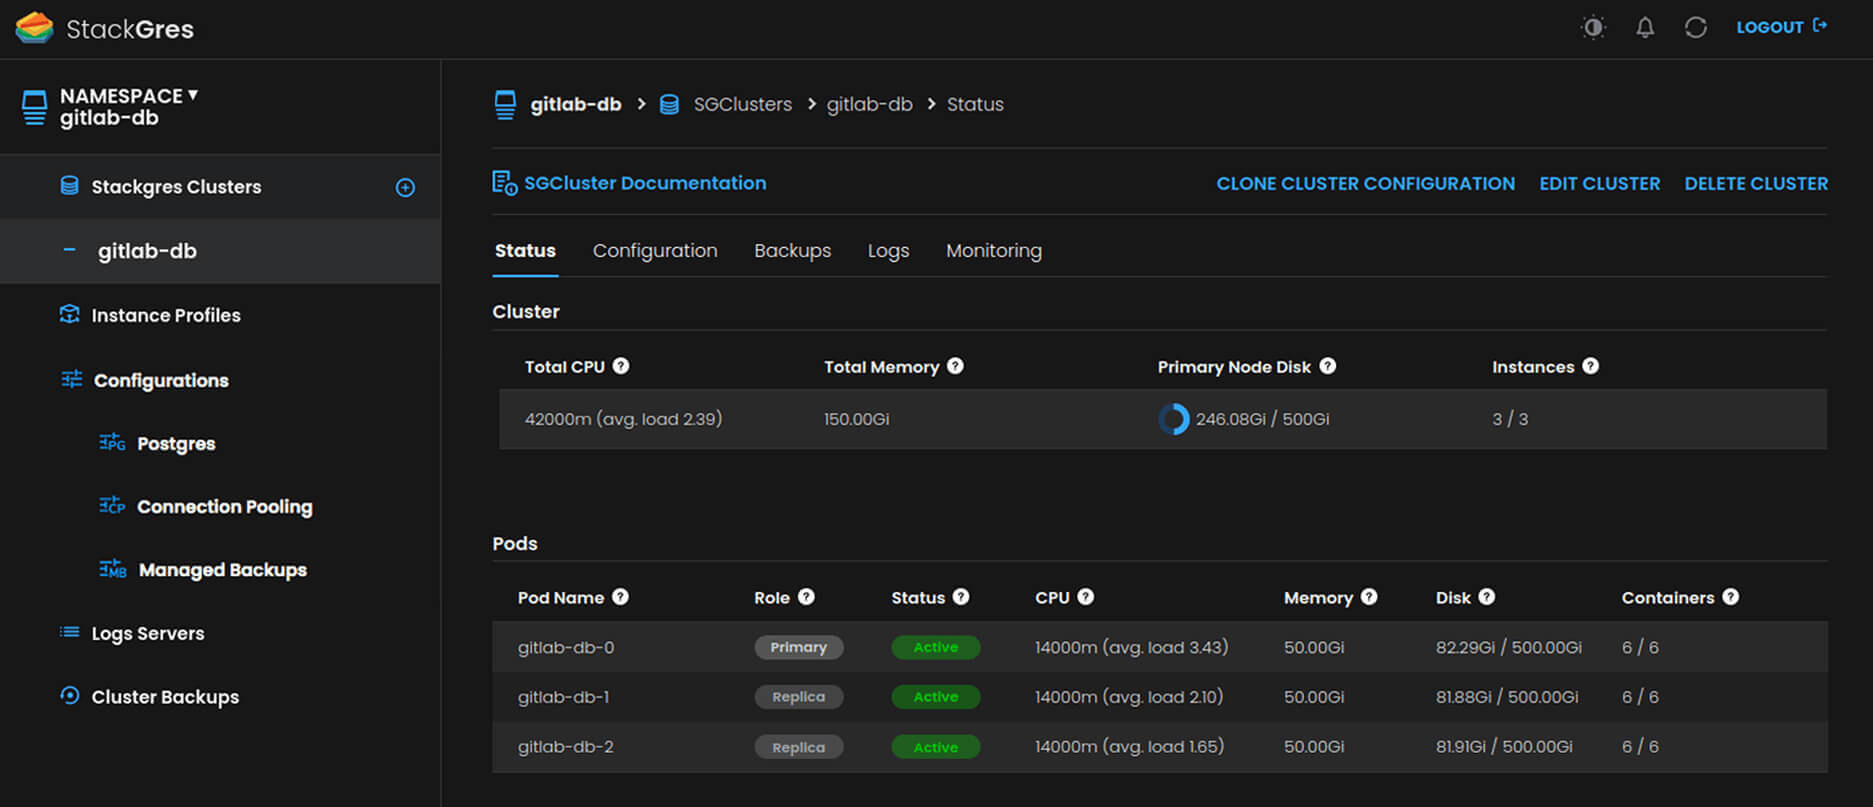Click the SGClusters breadcrumb database icon
The height and width of the screenshot is (807, 1873).
coord(669,104)
